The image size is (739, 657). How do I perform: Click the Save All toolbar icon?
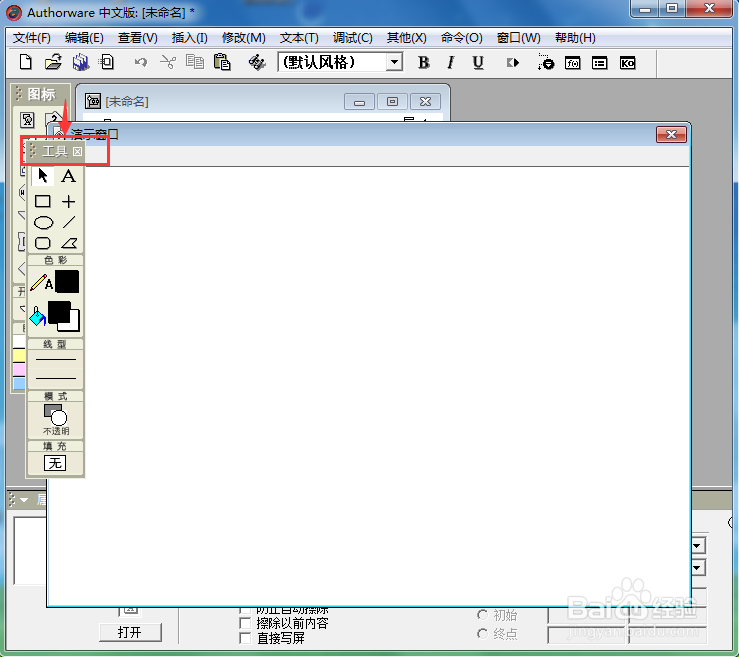[x=81, y=62]
